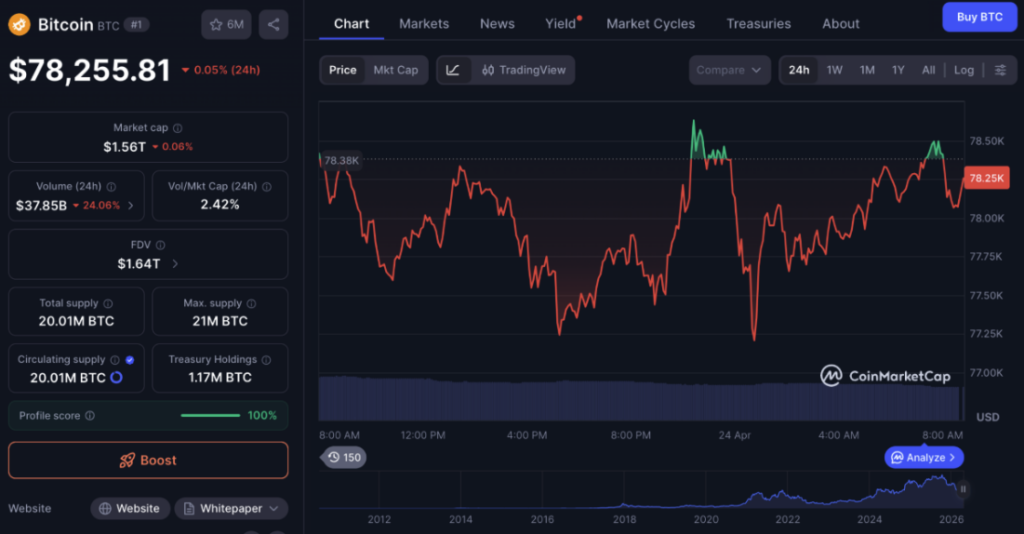
Task: Click the star watchlist button showing 6M
Action: [226, 24]
